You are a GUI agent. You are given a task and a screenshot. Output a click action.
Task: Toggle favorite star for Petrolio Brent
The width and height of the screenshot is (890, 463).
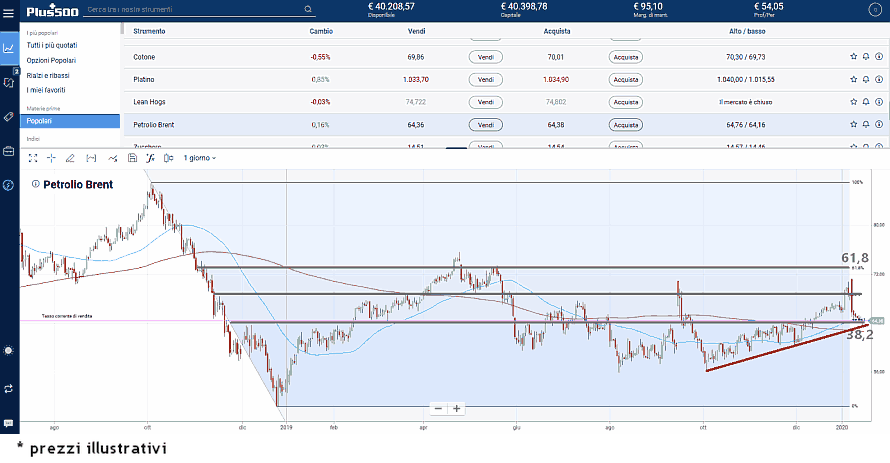pos(853,125)
